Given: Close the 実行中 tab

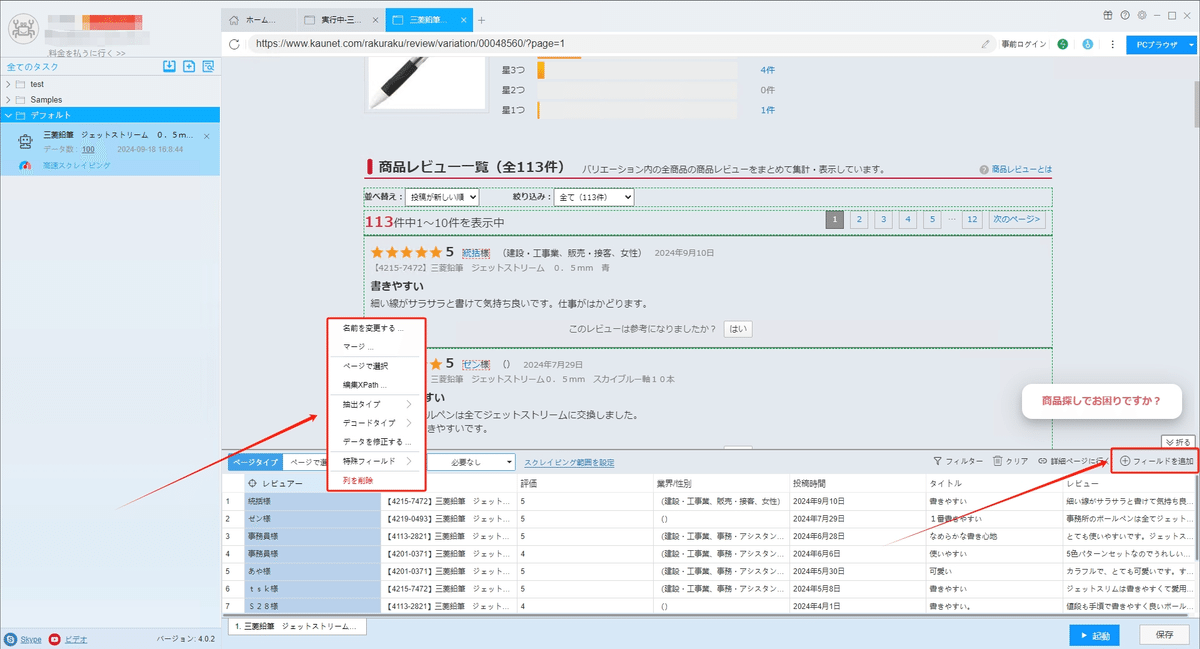Looking at the screenshot, I should tap(375, 20).
